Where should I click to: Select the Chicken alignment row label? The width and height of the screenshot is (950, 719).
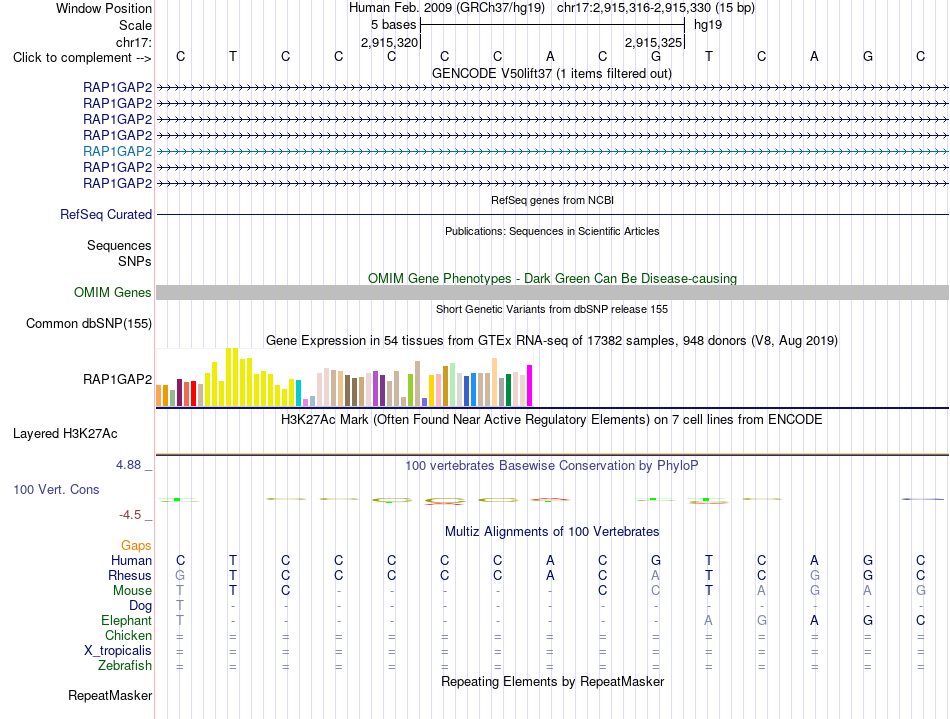[x=128, y=635]
